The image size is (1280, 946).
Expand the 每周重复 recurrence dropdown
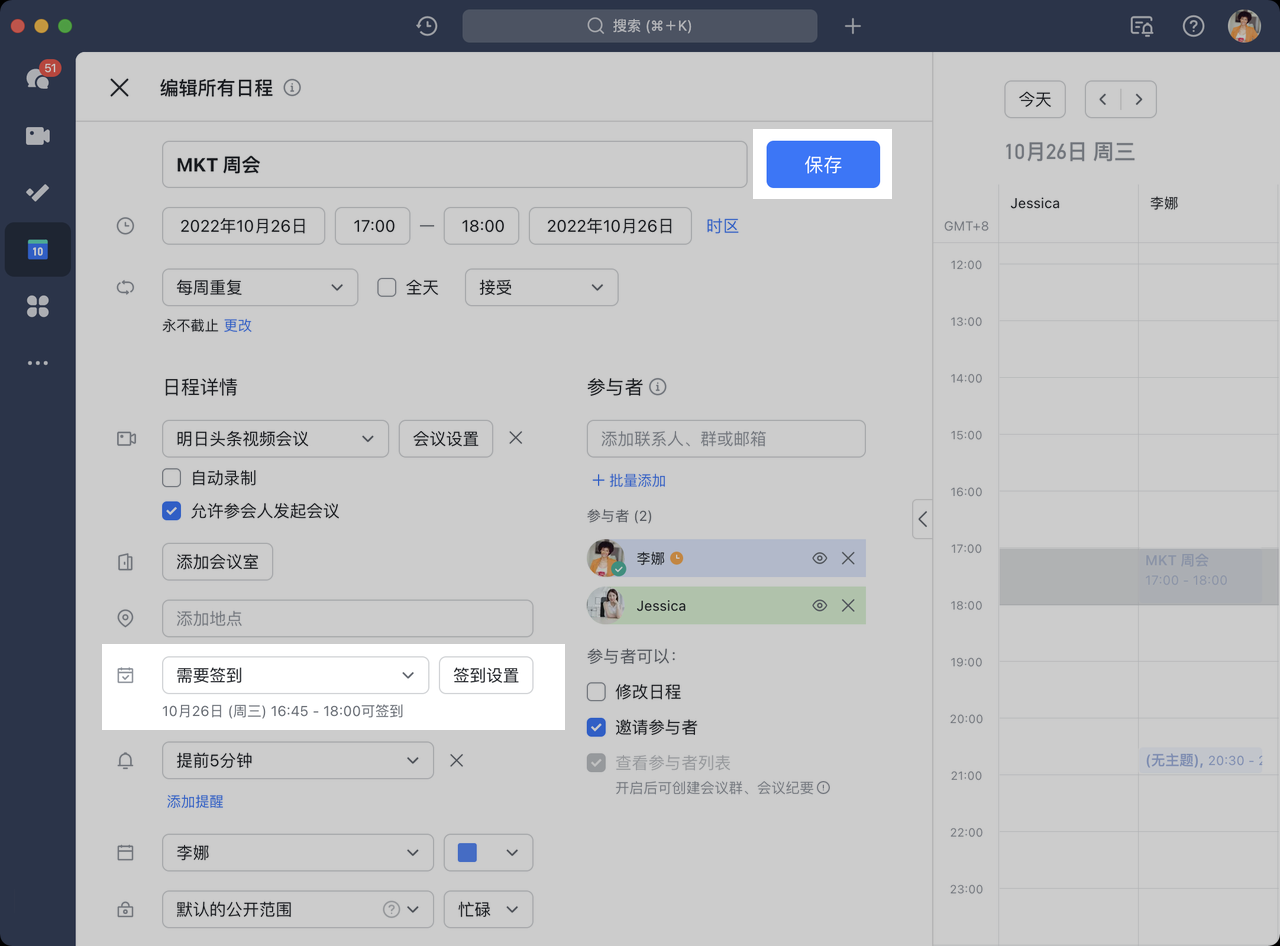[x=260, y=288]
